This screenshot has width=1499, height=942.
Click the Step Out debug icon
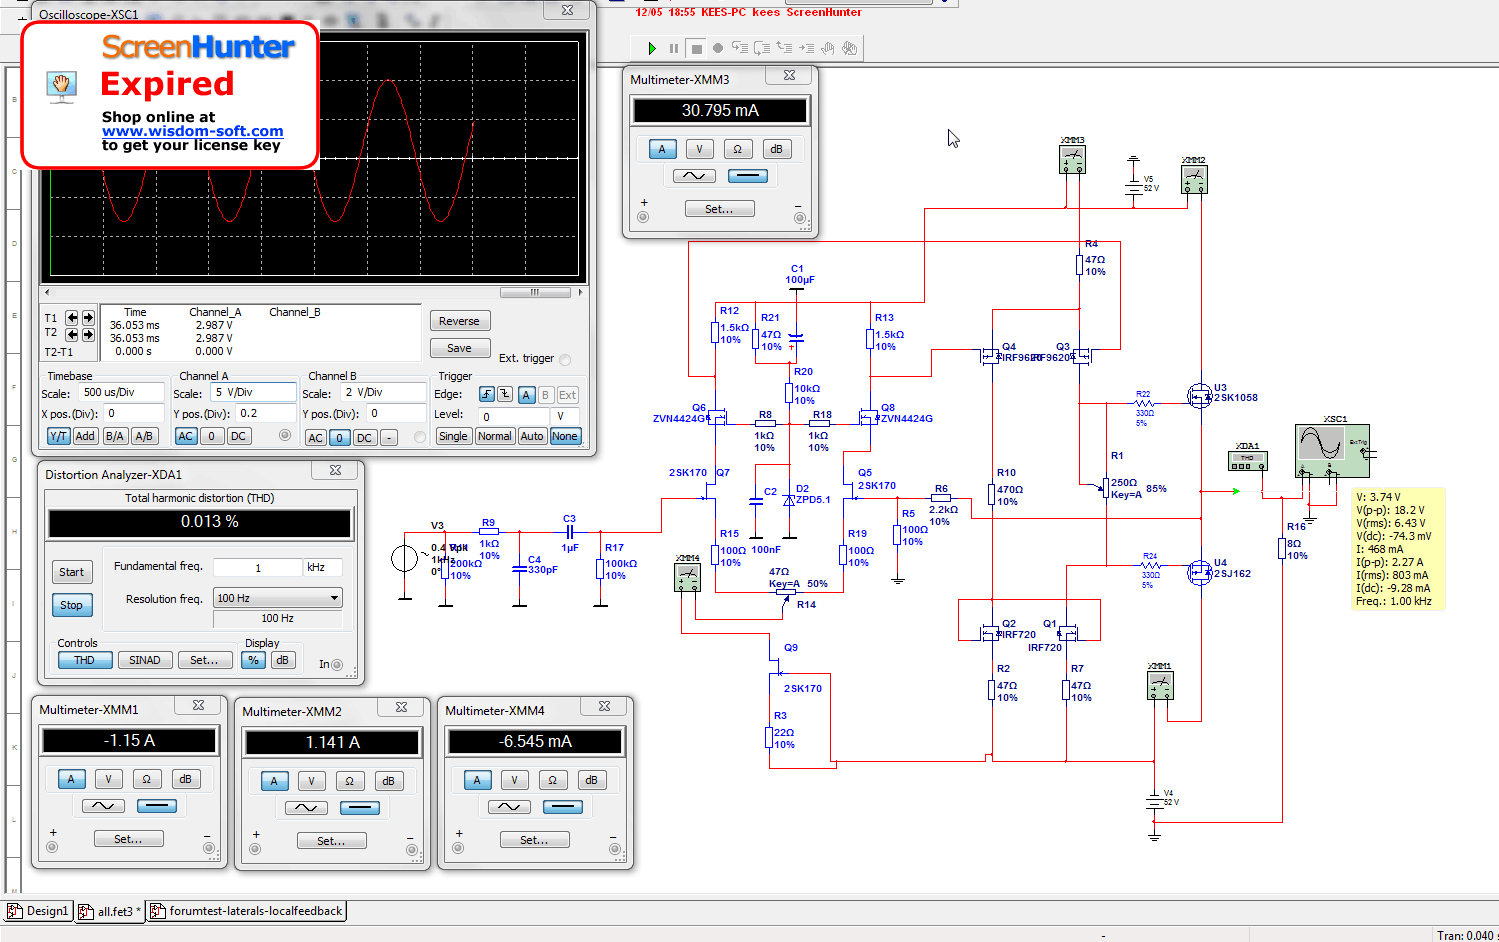click(x=784, y=48)
